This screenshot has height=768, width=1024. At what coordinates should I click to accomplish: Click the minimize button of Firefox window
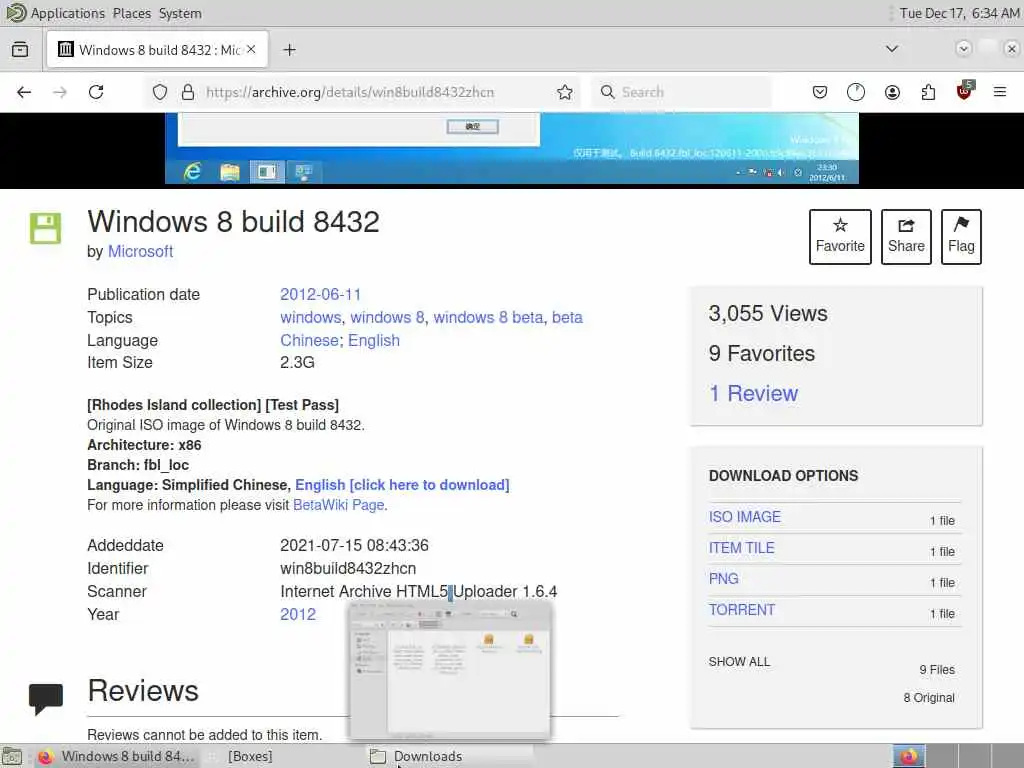963,49
